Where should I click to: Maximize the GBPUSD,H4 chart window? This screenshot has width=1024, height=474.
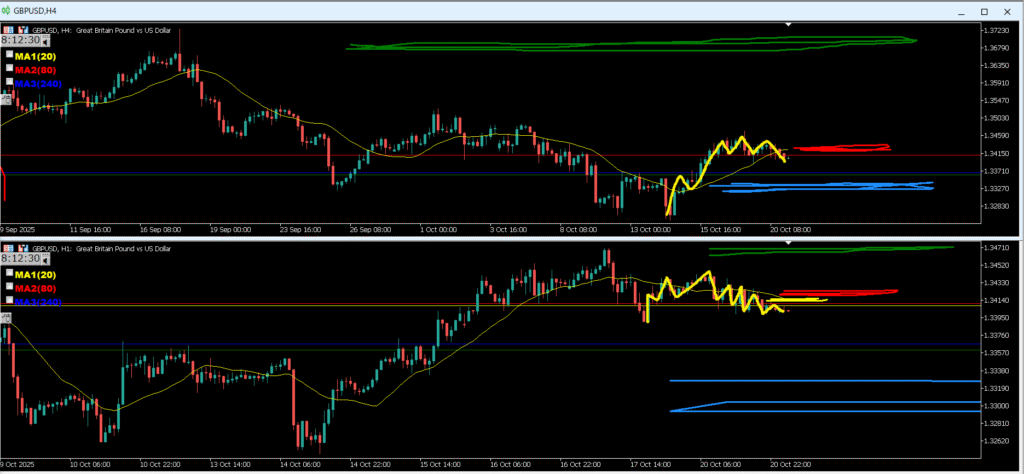pyautogui.click(x=984, y=11)
